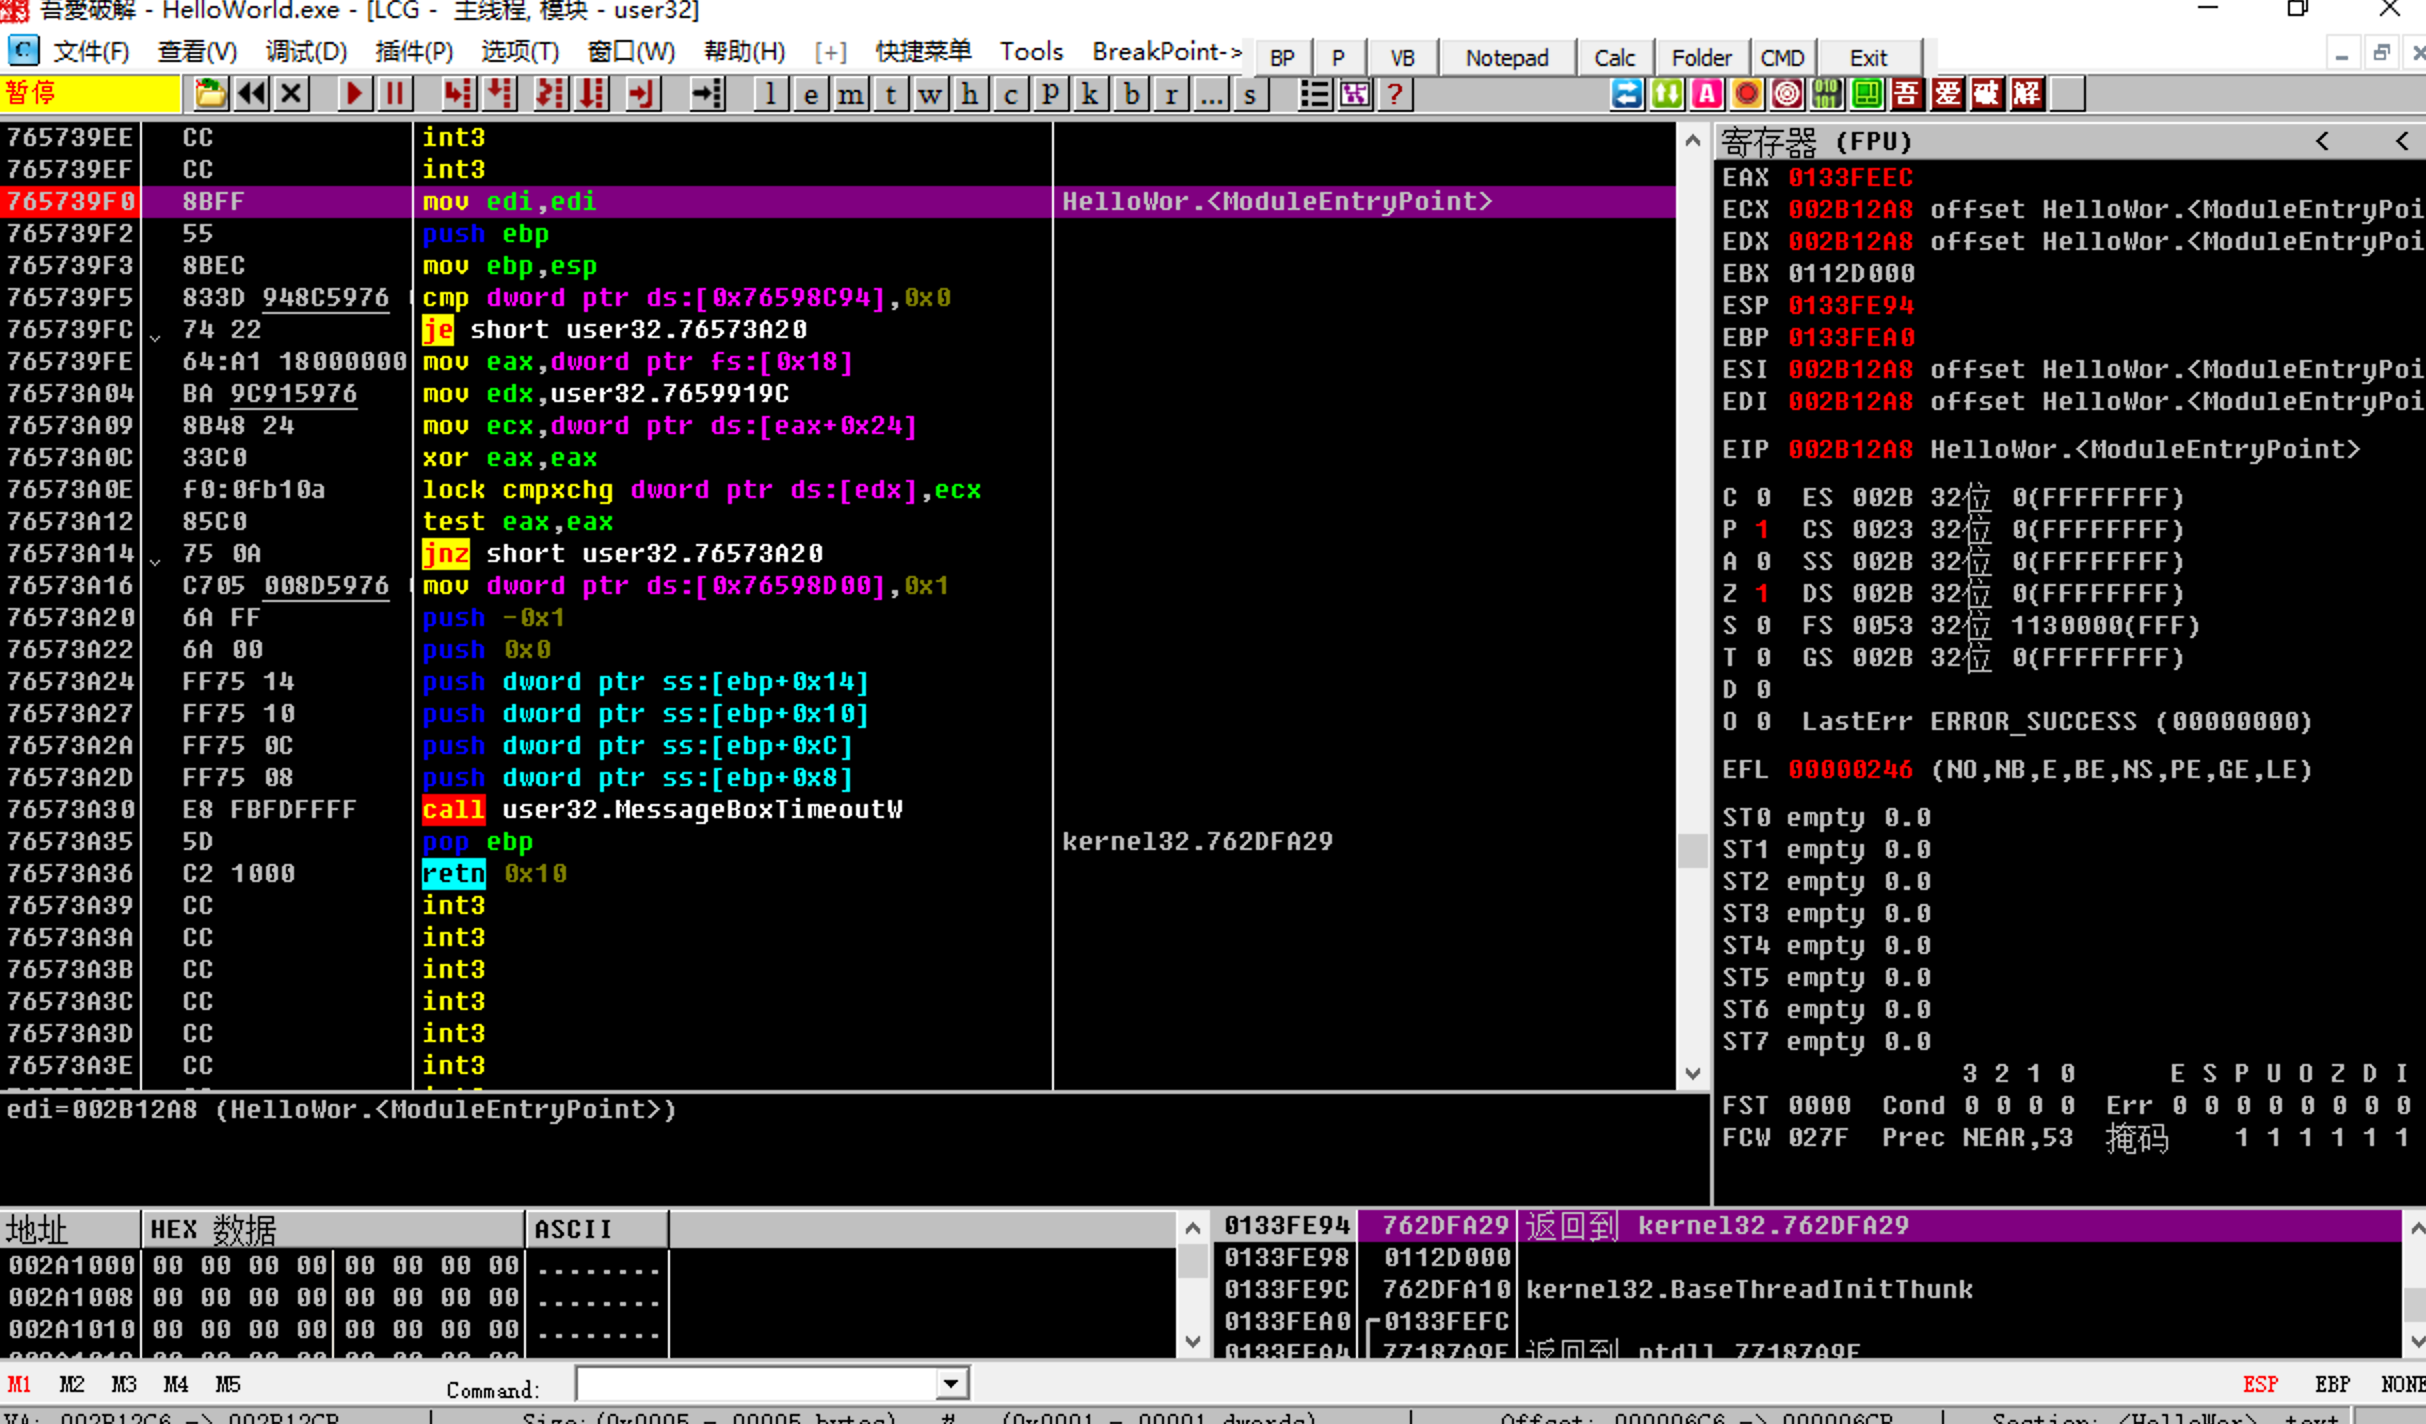Viewport: 2426px width, 1424px height.
Task: Close the debugged program with X icon
Action: pyautogui.click(x=291, y=94)
